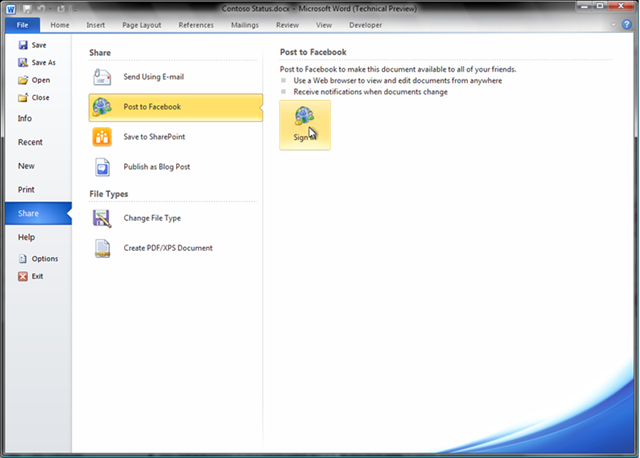Click the Close text in sidebar
This screenshot has height=458, width=640.
[40, 98]
